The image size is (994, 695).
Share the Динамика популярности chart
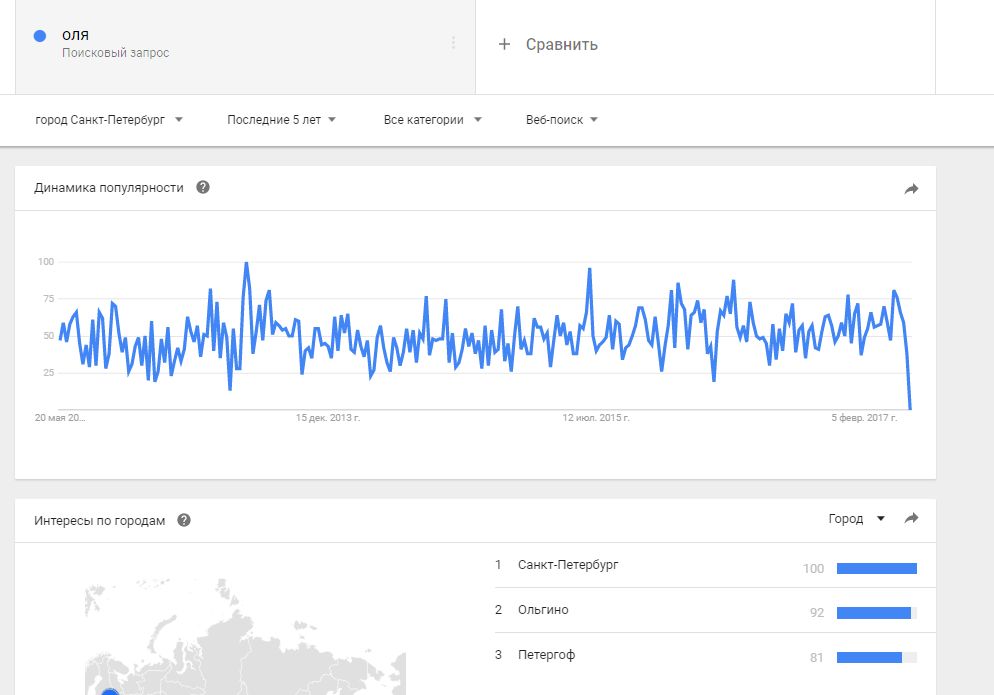coord(911,188)
